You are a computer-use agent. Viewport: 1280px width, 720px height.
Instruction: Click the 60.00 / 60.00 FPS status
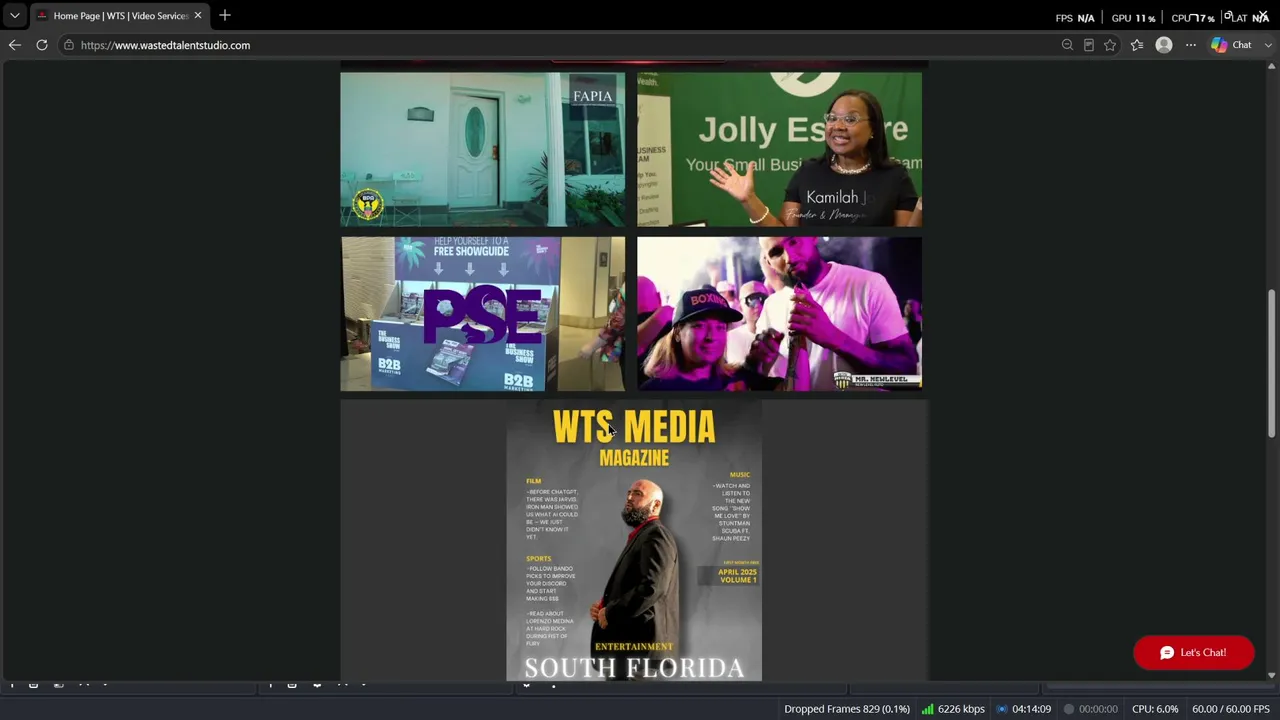click(1231, 709)
